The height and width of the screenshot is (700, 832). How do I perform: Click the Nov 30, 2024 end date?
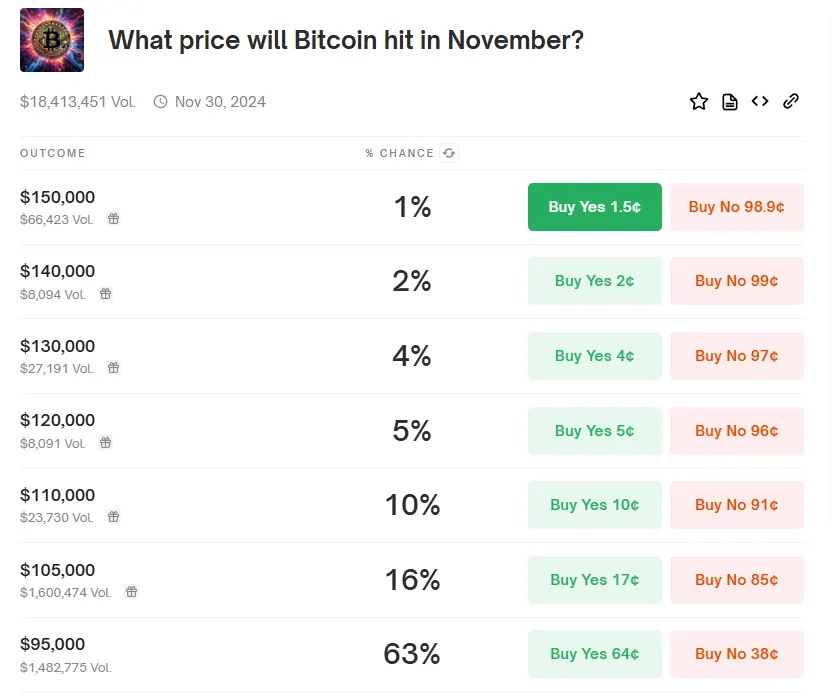pyautogui.click(x=219, y=101)
